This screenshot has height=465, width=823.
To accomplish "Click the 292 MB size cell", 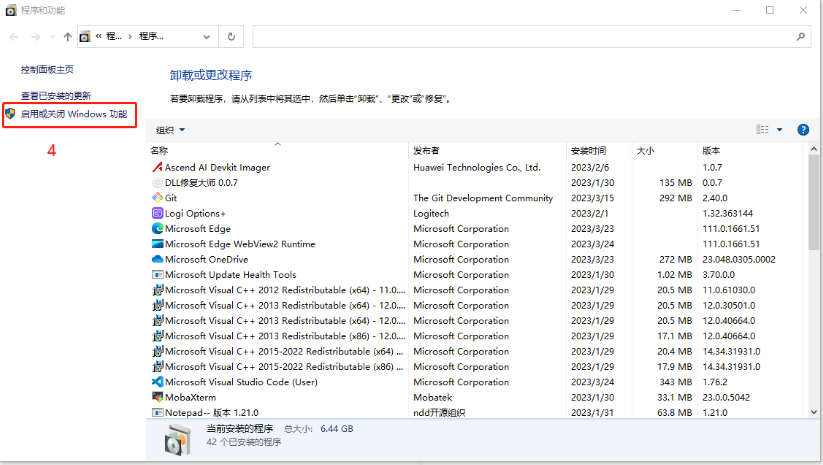I will pos(676,198).
